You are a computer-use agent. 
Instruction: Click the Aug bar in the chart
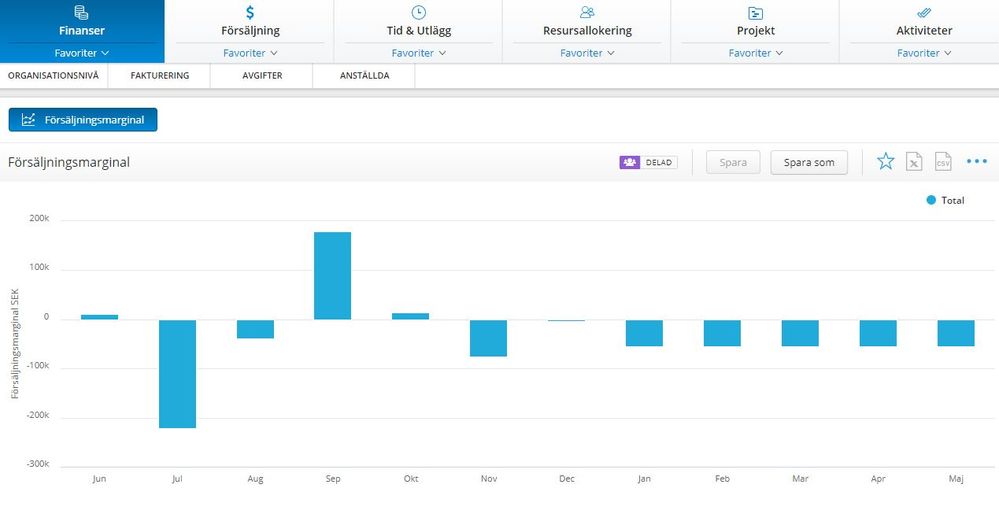pos(255,329)
